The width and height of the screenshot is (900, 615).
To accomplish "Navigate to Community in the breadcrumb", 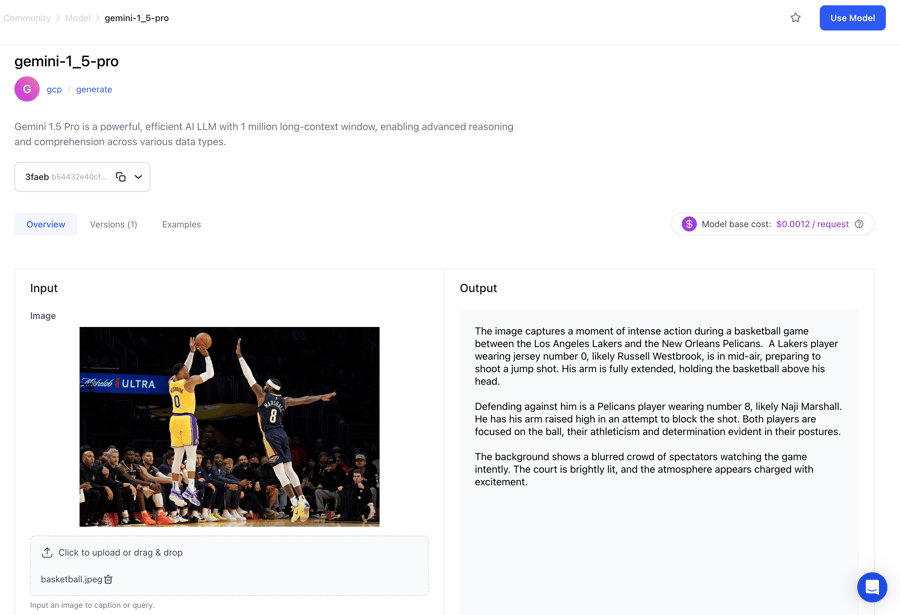I will coord(27,18).
